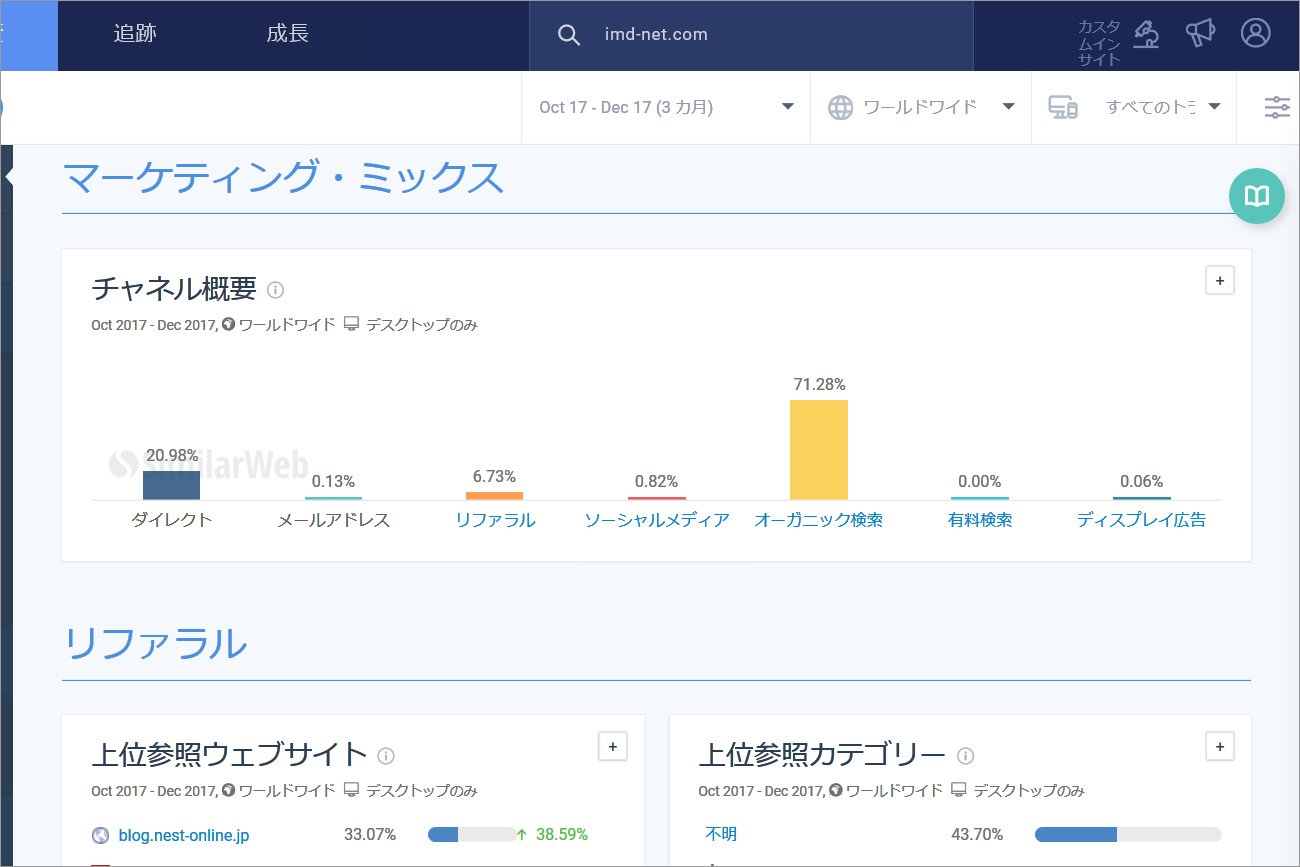Click the 0.13% value label
The image size is (1300, 867).
334,482
